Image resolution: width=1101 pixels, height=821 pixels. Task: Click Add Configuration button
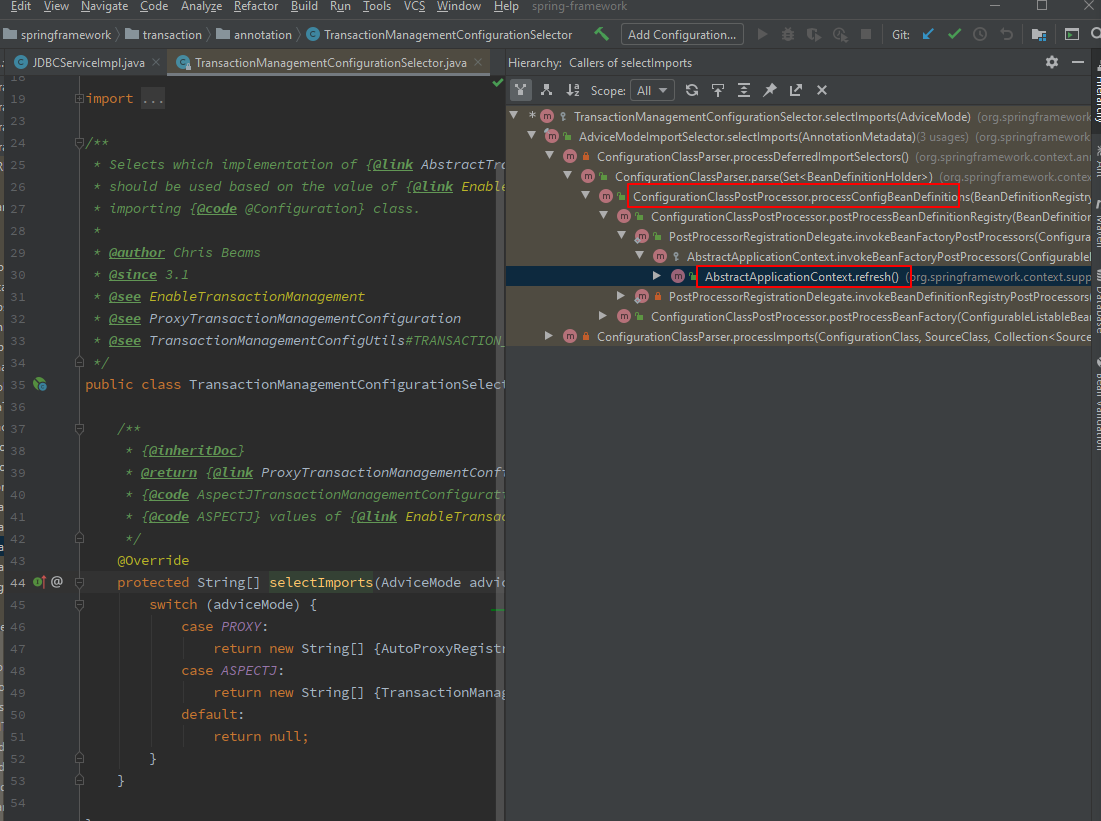(682, 34)
